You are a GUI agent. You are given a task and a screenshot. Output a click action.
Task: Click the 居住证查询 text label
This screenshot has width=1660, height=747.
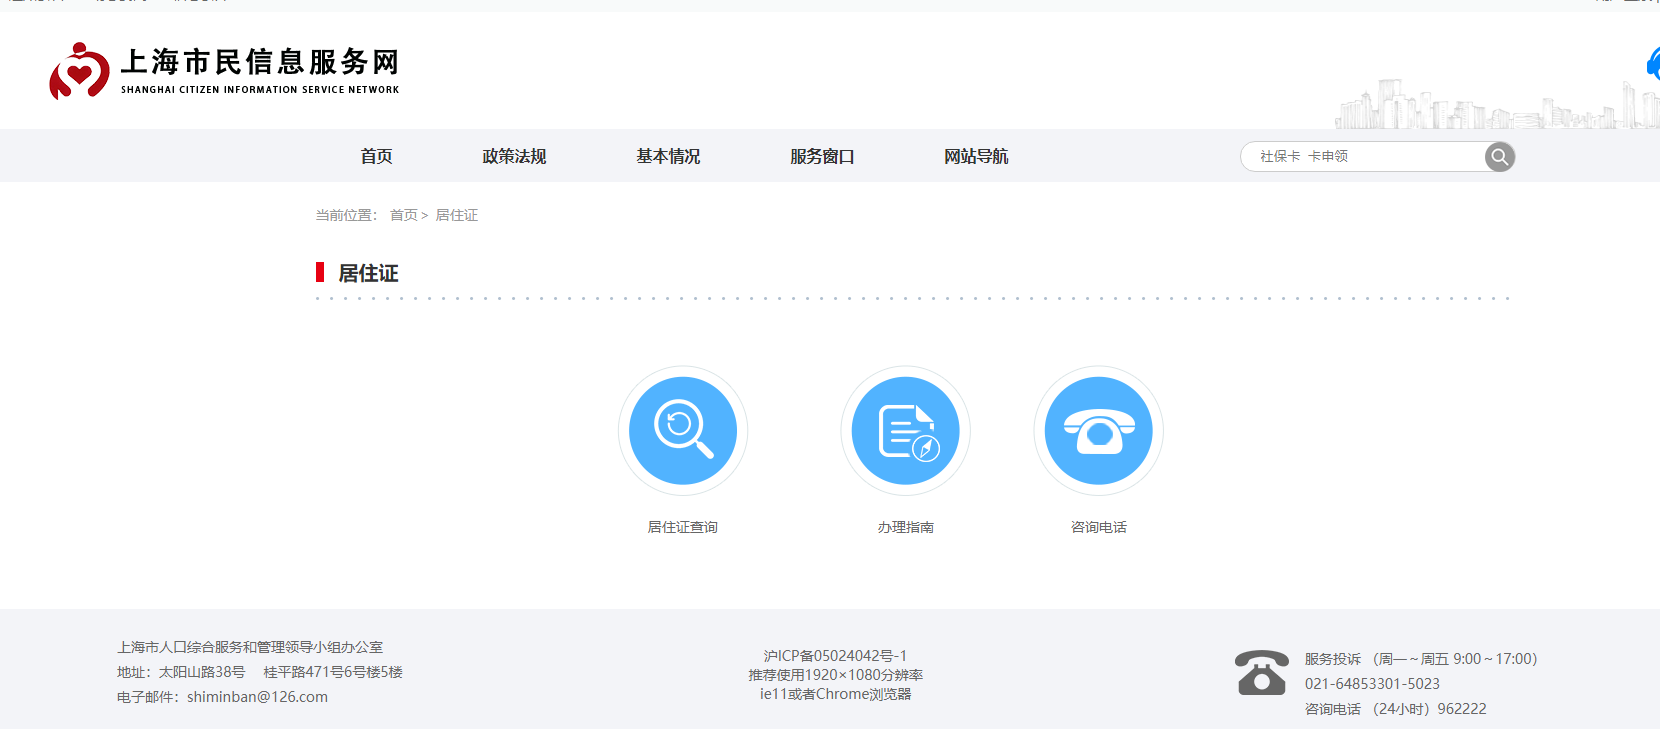(683, 527)
